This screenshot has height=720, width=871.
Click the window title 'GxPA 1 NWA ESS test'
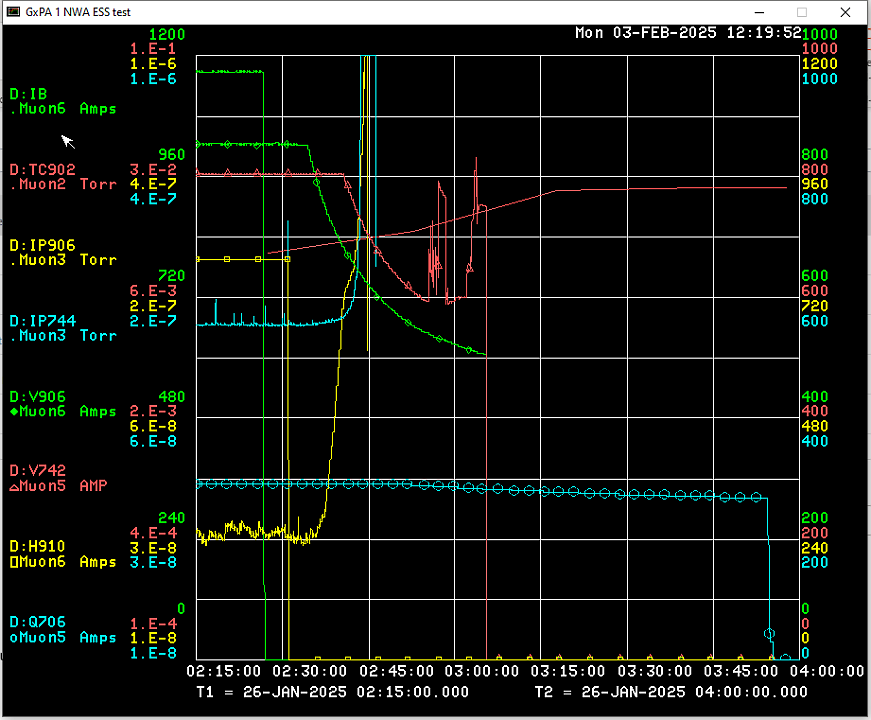click(x=78, y=12)
